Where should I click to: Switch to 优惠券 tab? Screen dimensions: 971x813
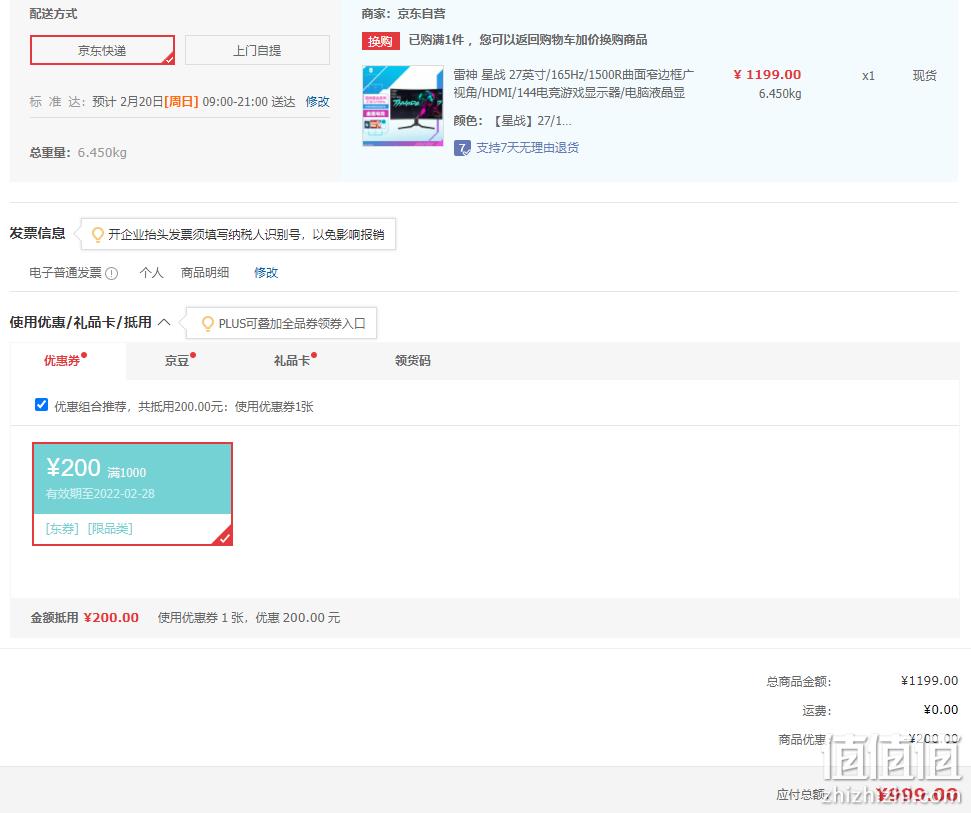pyautogui.click(x=62, y=360)
